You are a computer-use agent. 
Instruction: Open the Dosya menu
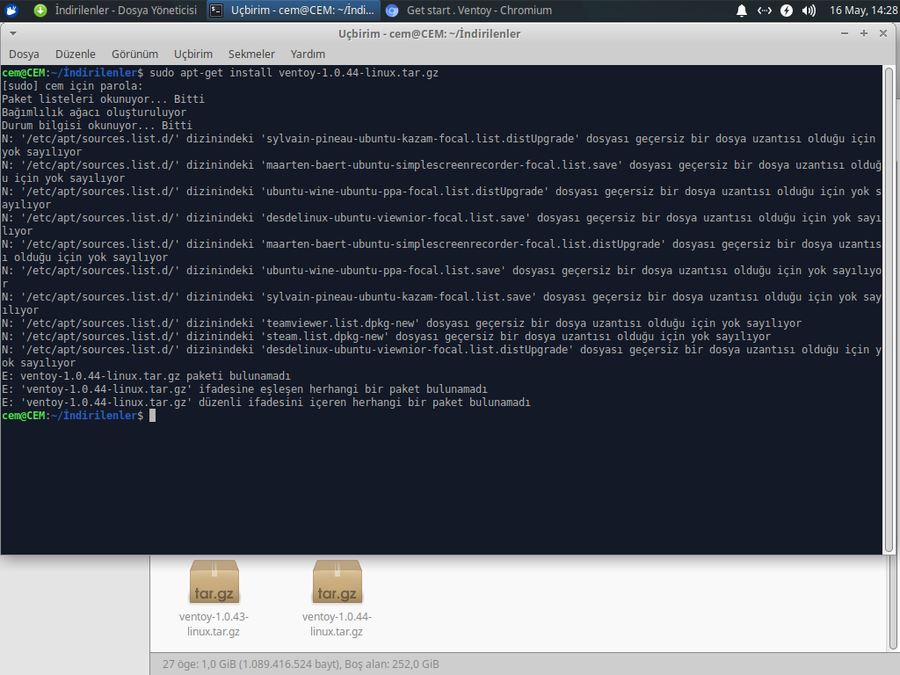click(x=24, y=54)
